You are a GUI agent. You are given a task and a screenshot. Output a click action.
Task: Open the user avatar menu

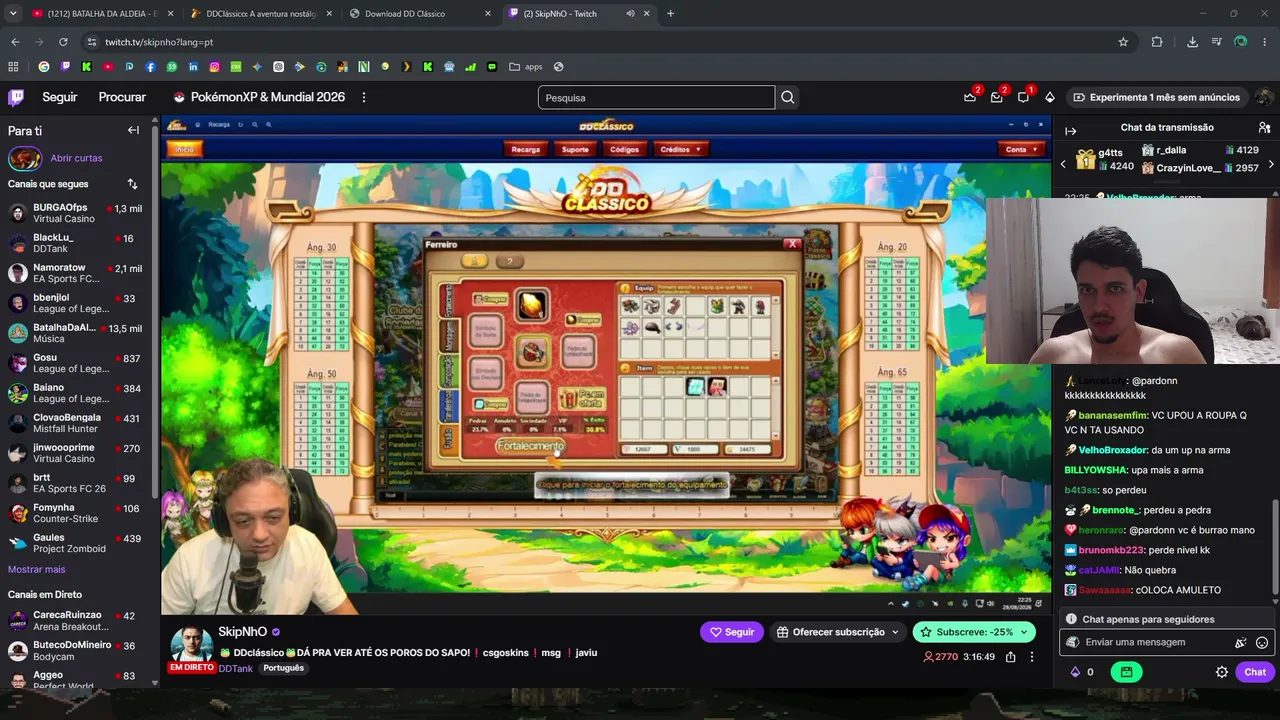1263,97
